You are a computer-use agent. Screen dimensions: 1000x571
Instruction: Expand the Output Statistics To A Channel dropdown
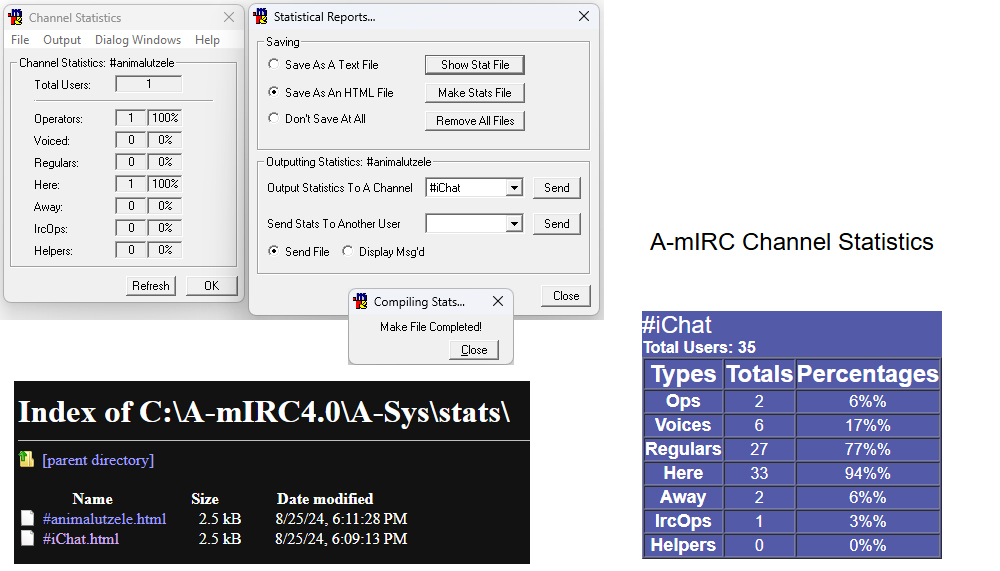pos(515,188)
